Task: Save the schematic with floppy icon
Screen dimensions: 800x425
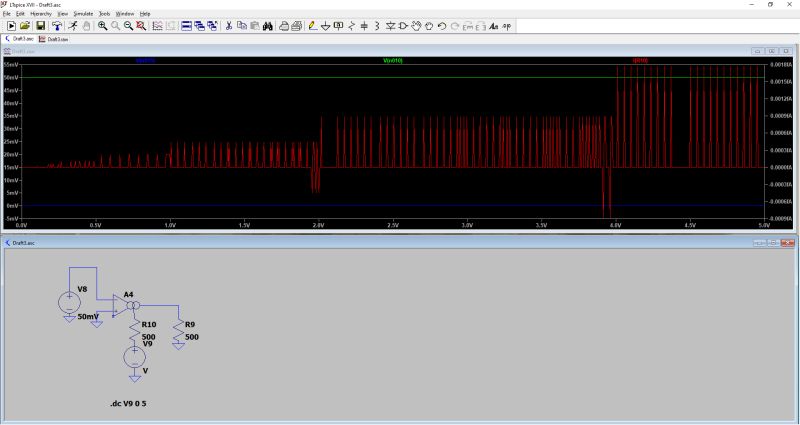Action: click(x=40, y=26)
